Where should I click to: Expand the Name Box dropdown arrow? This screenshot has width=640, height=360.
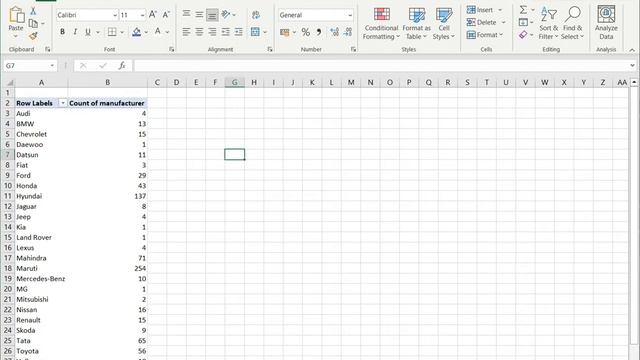coord(52,65)
